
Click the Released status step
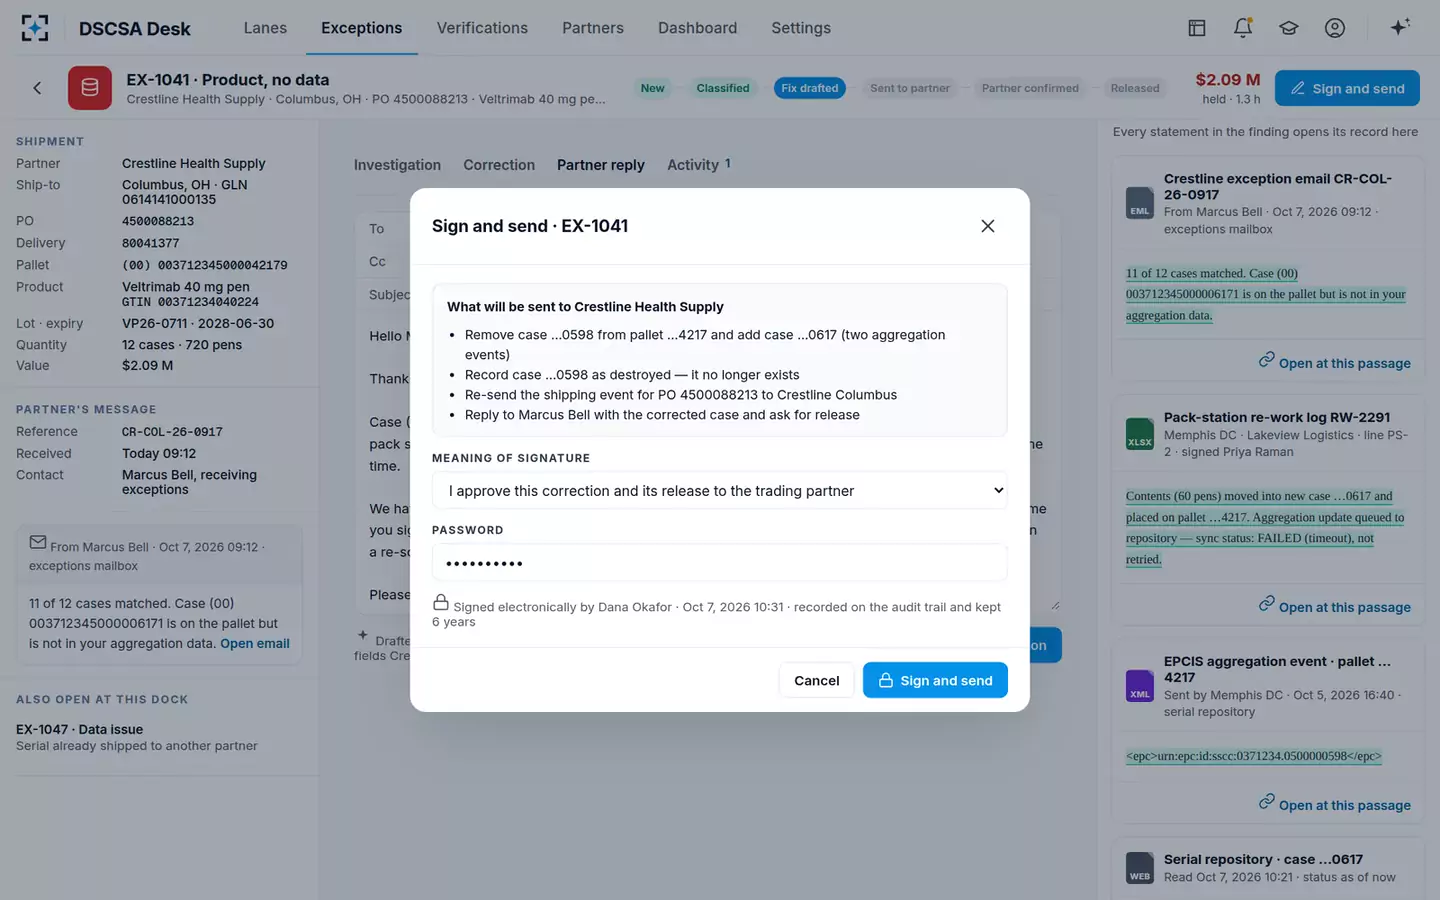tap(1135, 88)
